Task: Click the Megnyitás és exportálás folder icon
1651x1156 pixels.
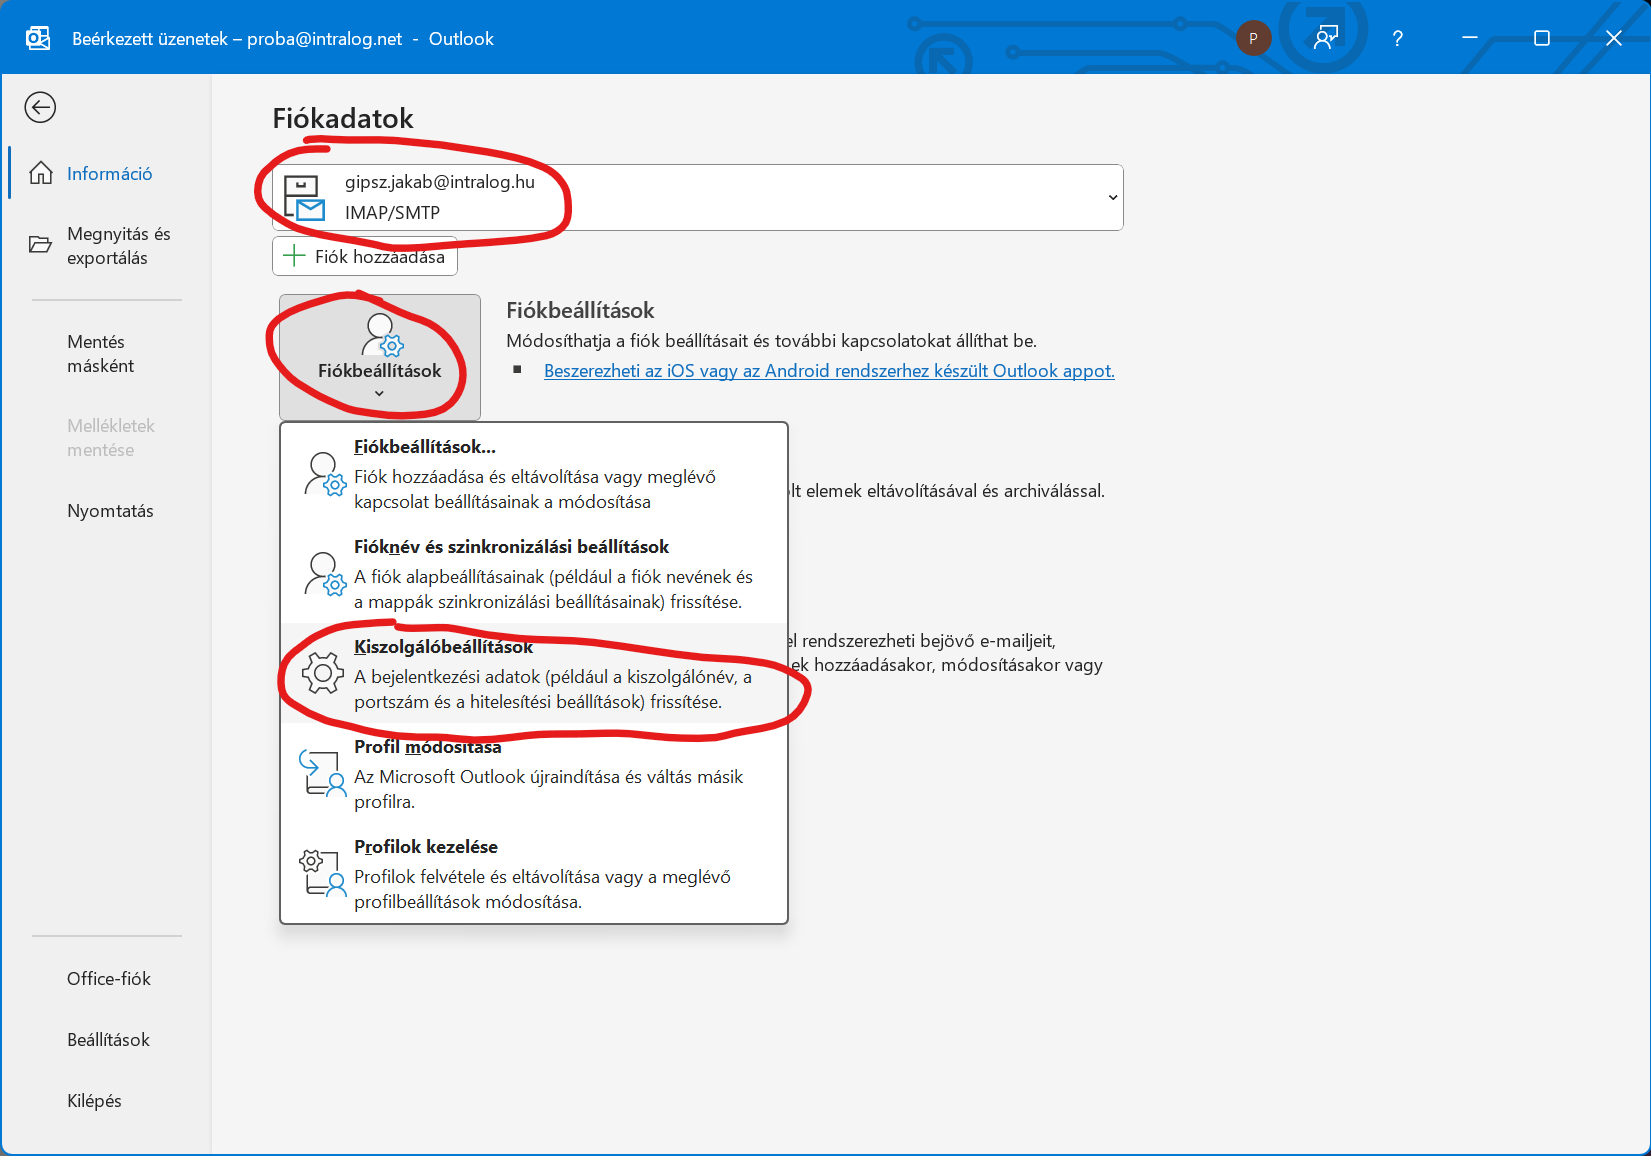Action: (x=40, y=245)
